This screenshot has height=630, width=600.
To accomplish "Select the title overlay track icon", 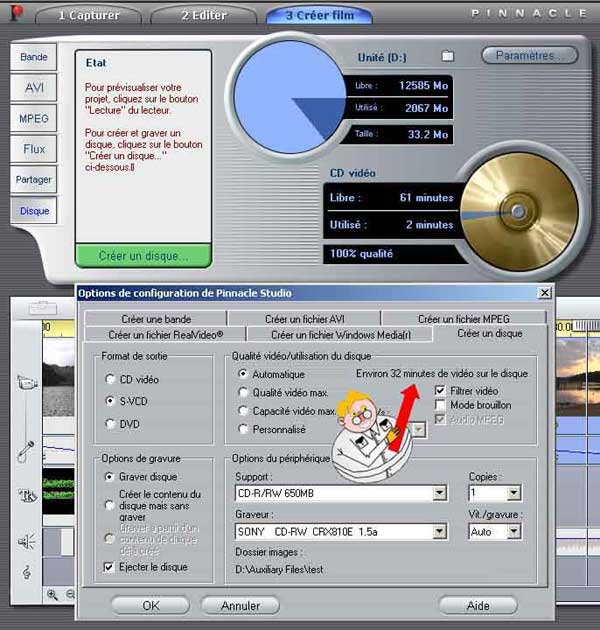I will [x=27, y=496].
